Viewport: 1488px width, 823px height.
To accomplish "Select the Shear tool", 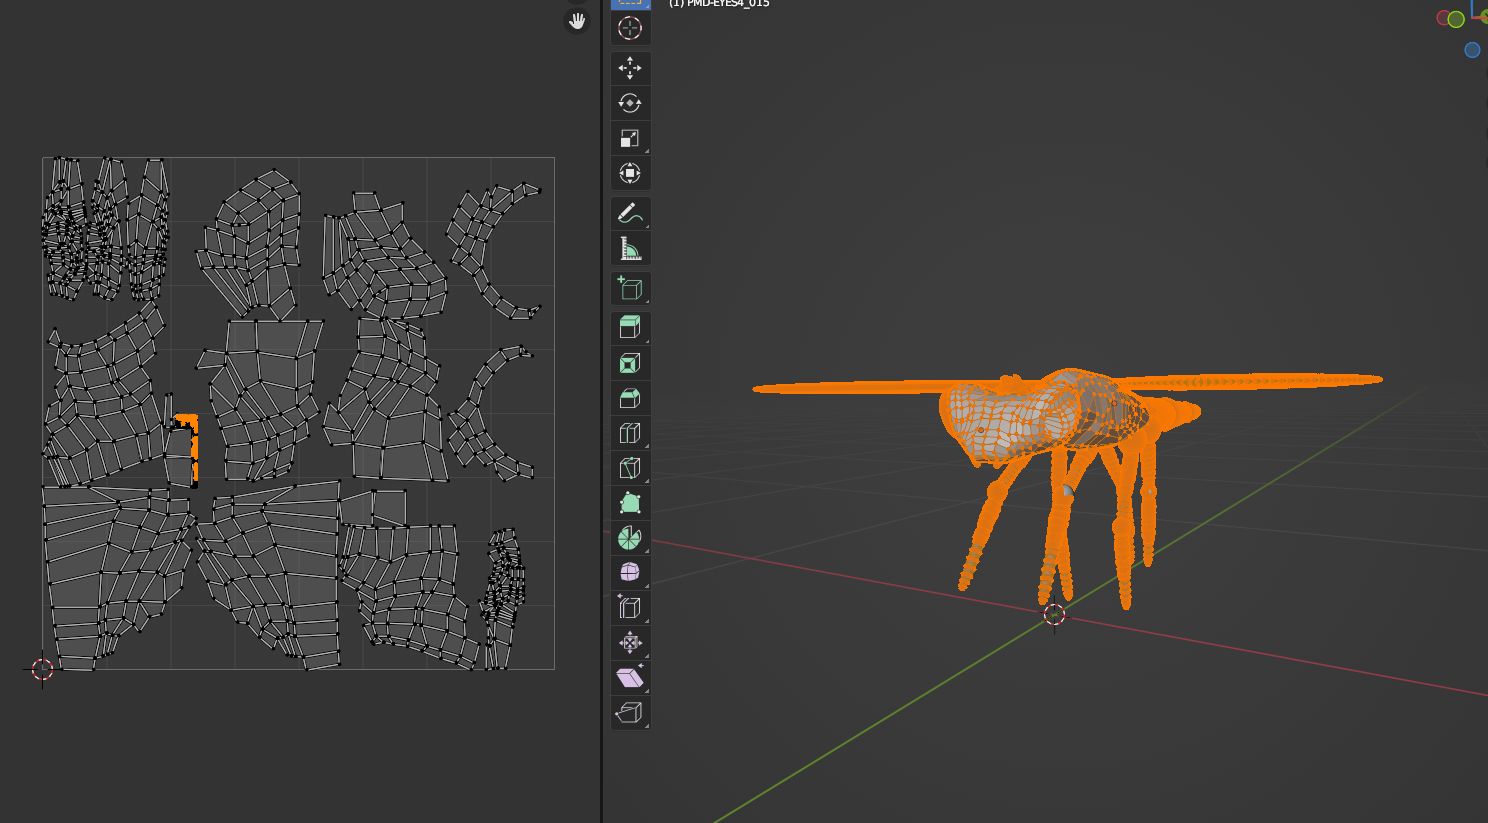I will (630, 678).
